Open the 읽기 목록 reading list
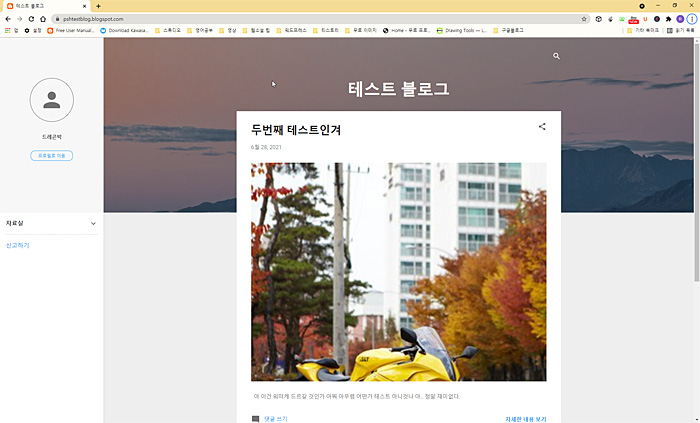This screenshot has height=423, width=700. click(x=681, y=31)
